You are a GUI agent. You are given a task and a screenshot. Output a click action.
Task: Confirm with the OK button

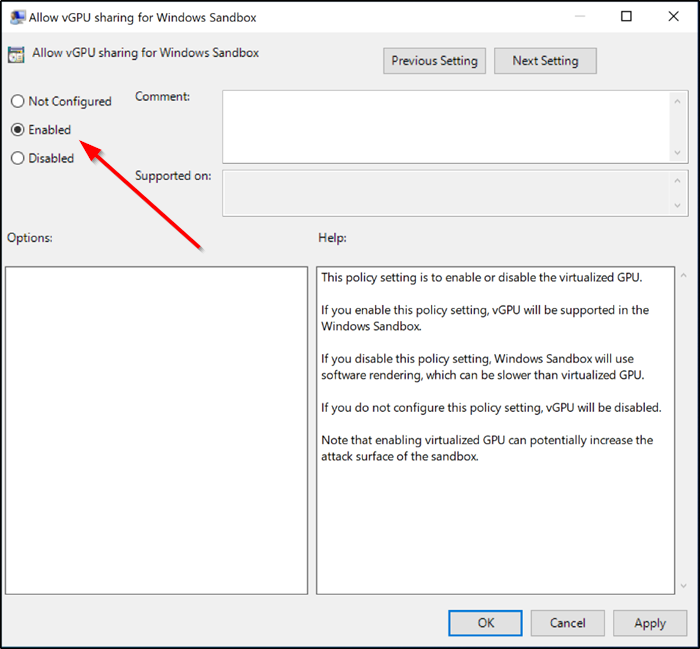coord(485,623)
